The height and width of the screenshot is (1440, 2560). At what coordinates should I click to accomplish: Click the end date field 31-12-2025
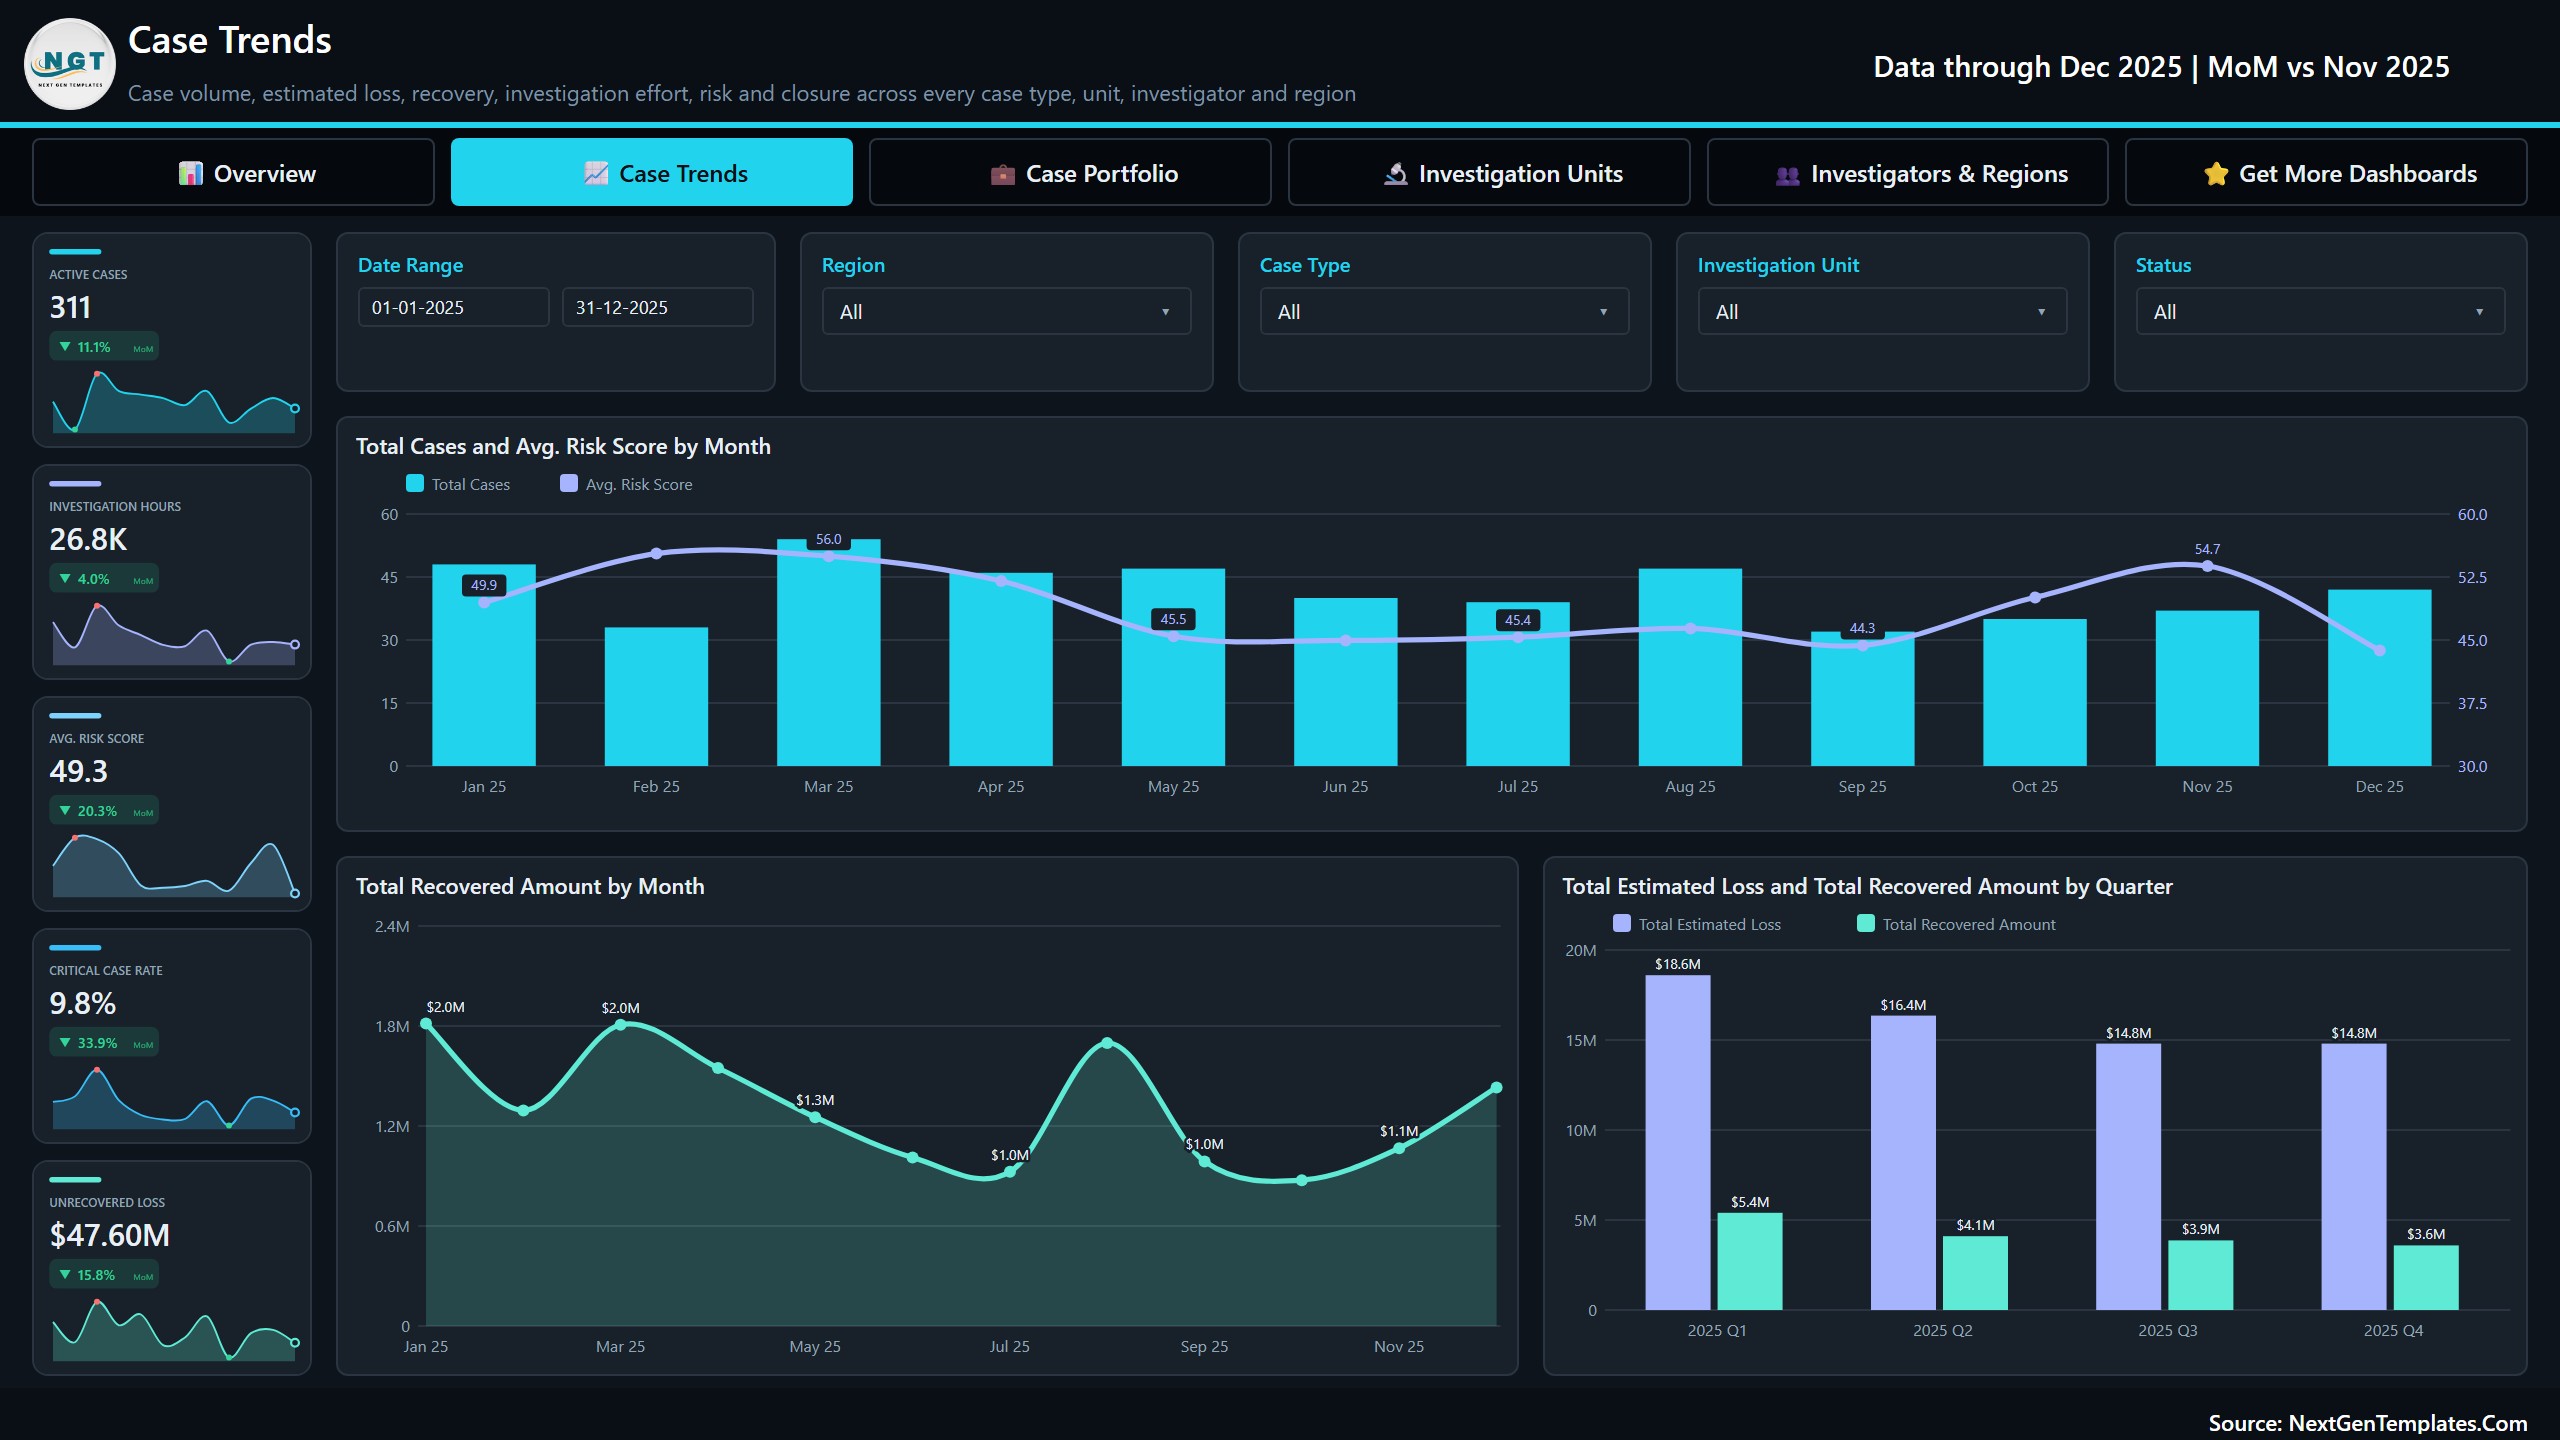(x=658, y=307)
